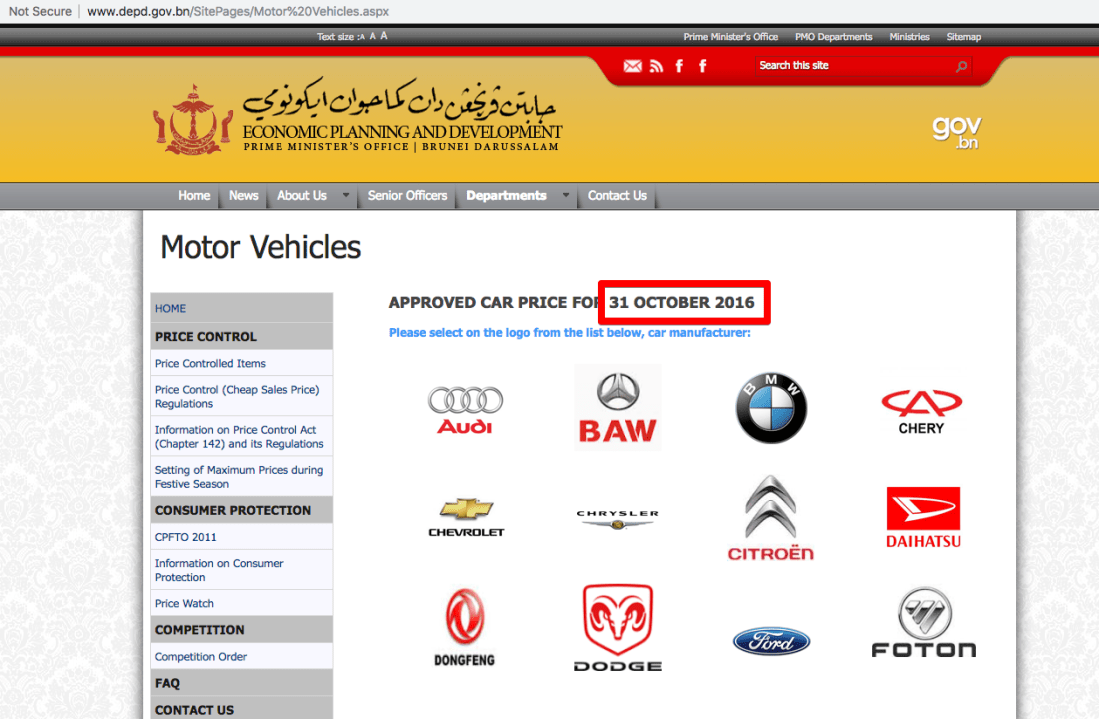1099x719 pixels.
Task: Switch to the News section
Action: pos(243,196)
